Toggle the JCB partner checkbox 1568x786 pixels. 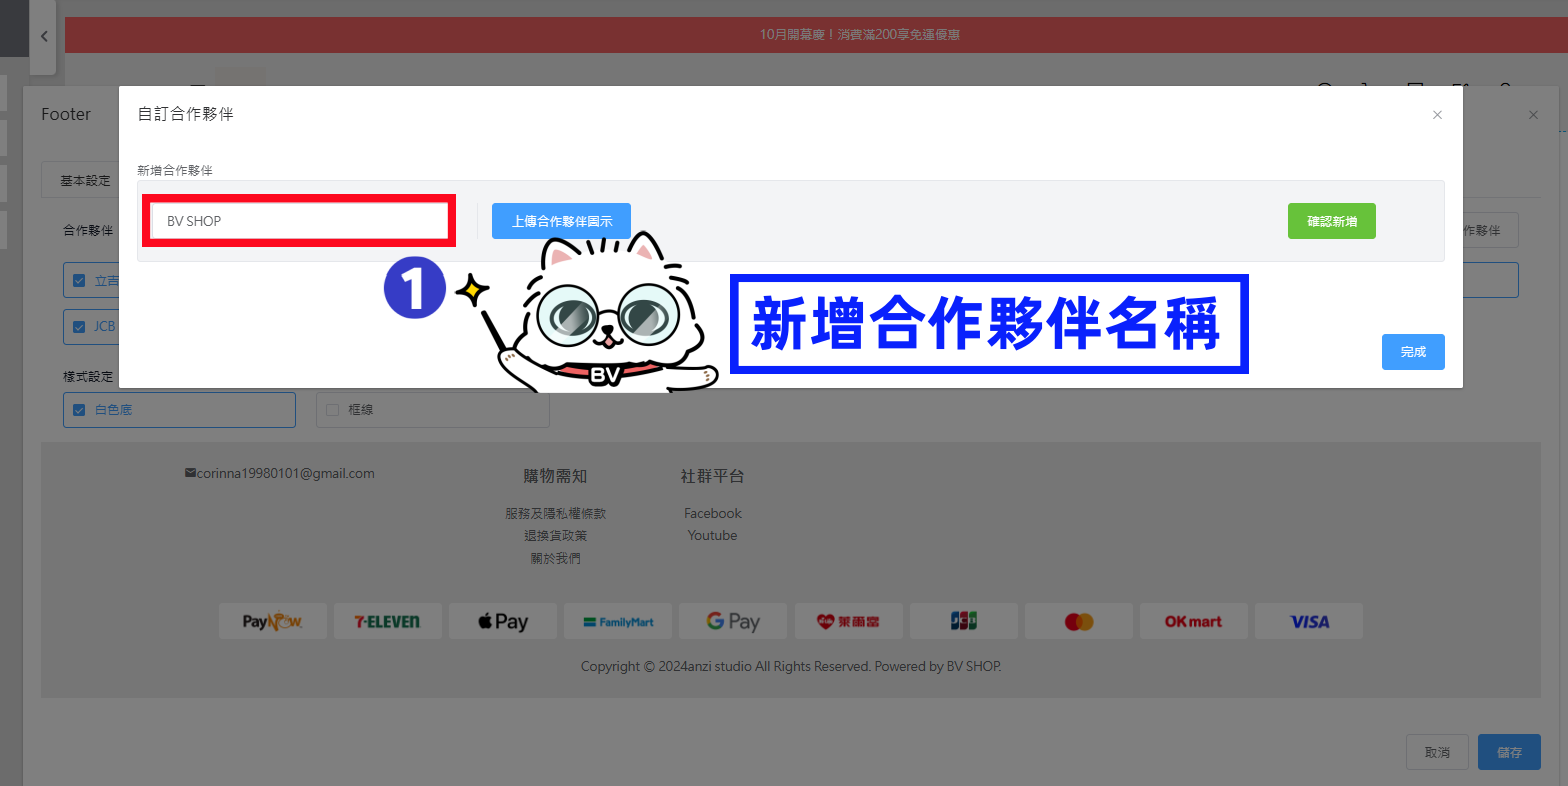click(x=79, y=326)
